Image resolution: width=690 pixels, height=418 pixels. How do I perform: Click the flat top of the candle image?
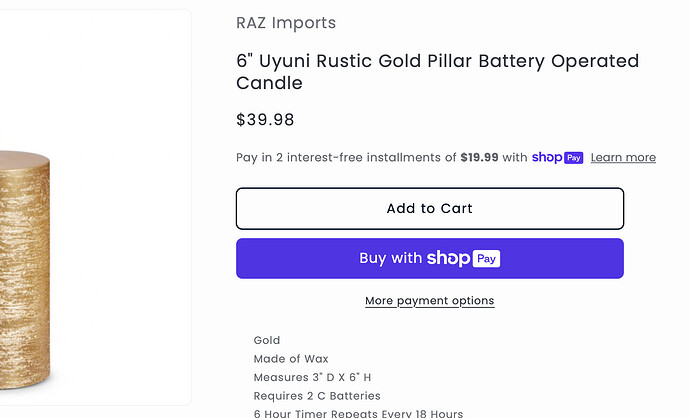[24, 158]
